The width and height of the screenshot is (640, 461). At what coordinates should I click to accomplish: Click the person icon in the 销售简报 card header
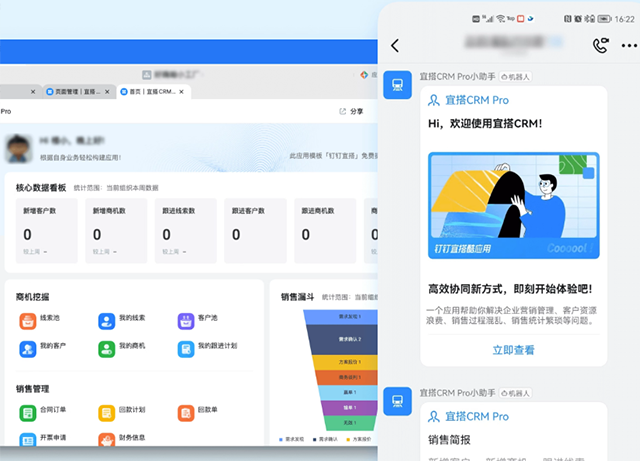pos(433,416)
